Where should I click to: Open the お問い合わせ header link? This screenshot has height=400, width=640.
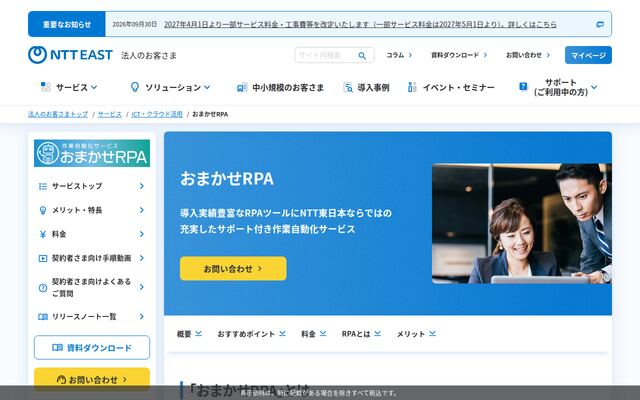528,55
